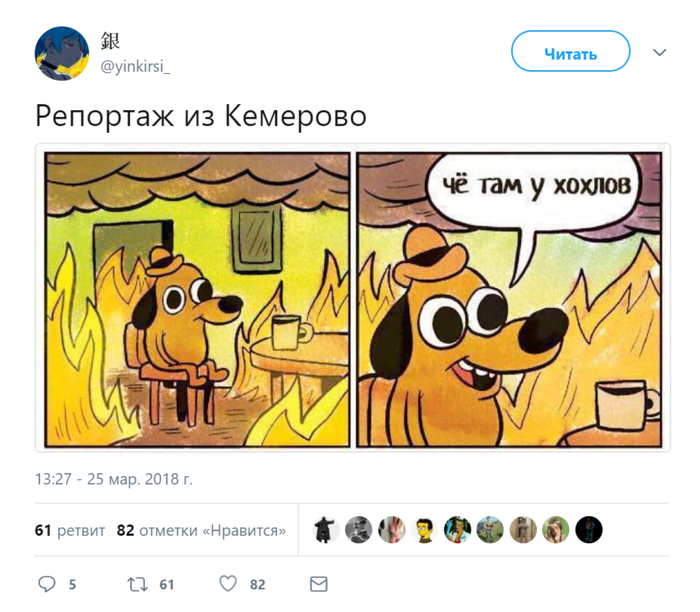Open the @yinkirsi_ profile handle link

pos(135,67)
